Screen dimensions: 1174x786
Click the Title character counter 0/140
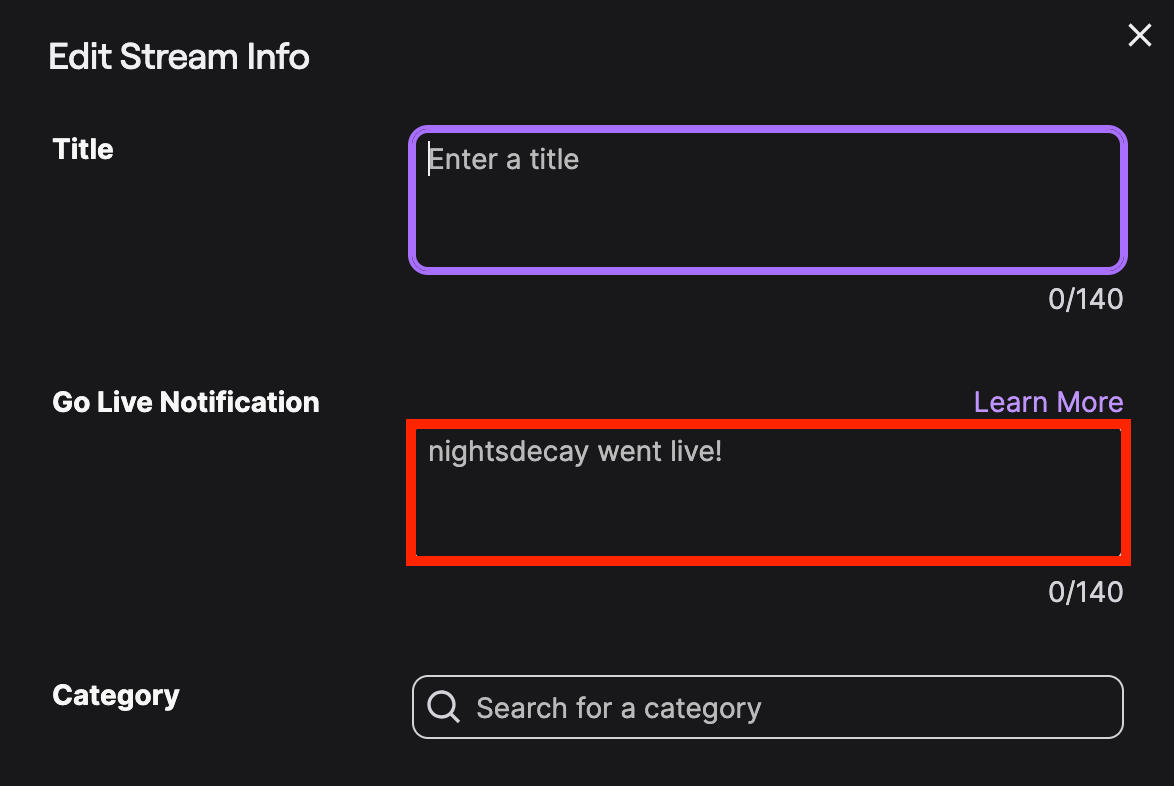(x=1085, y=299)
